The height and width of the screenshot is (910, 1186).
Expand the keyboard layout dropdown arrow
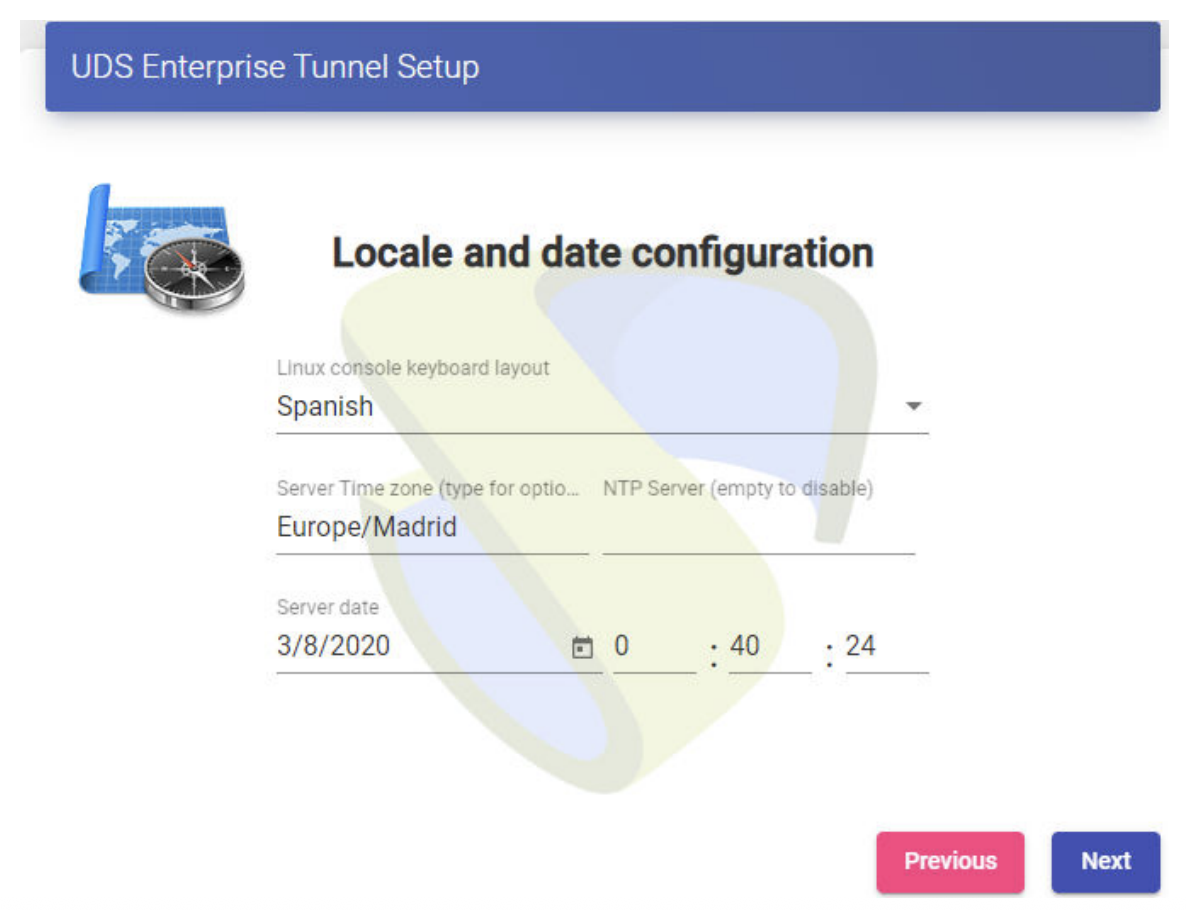pyautogui.click(x=912, y=407)
